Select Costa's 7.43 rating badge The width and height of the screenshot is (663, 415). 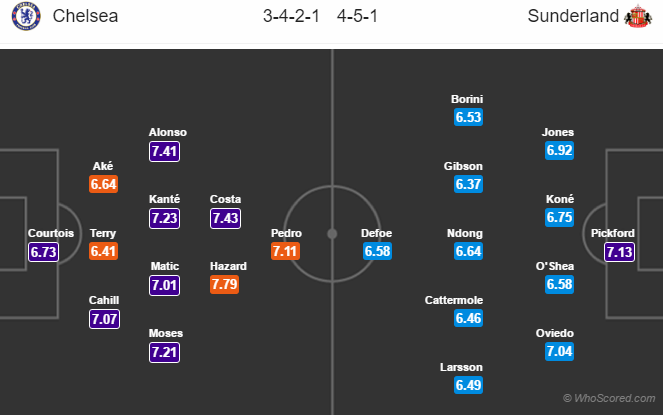pos(225,218)
